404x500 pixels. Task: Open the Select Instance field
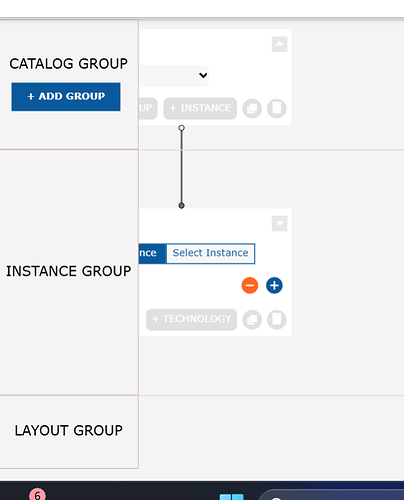210,253
